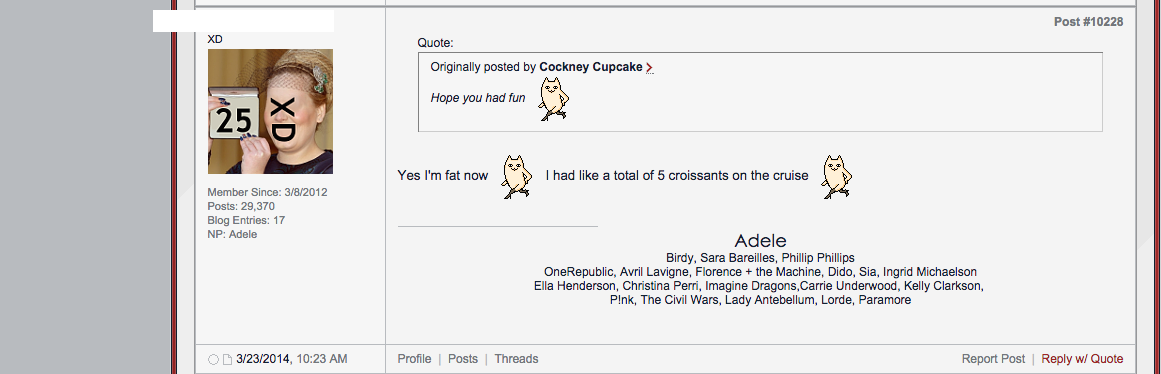Image resolution: width=1161 pixels, height=374 pixels.
Task: Click the red arrow next to Cockney Cupcake
Action: tap(649, 67)
